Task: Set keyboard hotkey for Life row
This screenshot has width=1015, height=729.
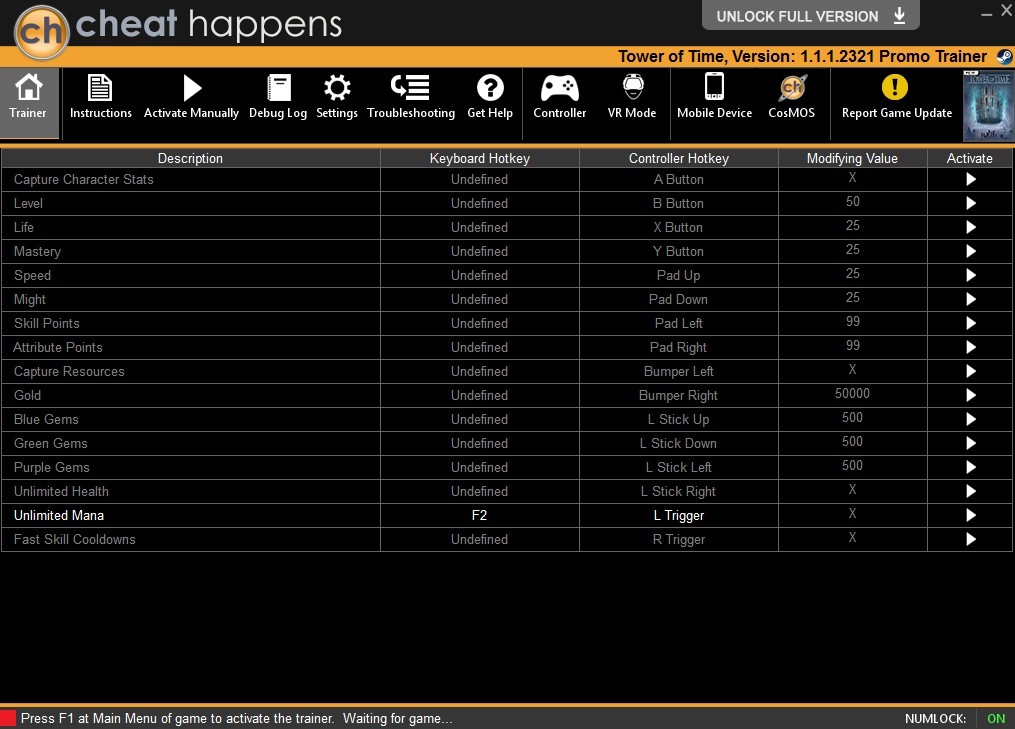Action: [480, 227]
